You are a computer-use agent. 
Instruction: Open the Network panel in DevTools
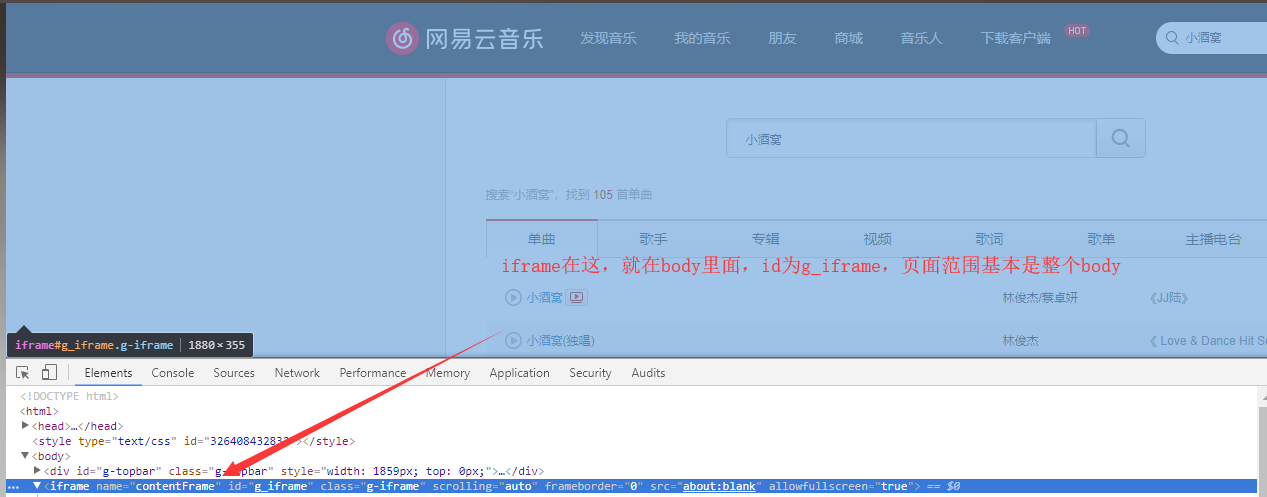click(297, 373)
